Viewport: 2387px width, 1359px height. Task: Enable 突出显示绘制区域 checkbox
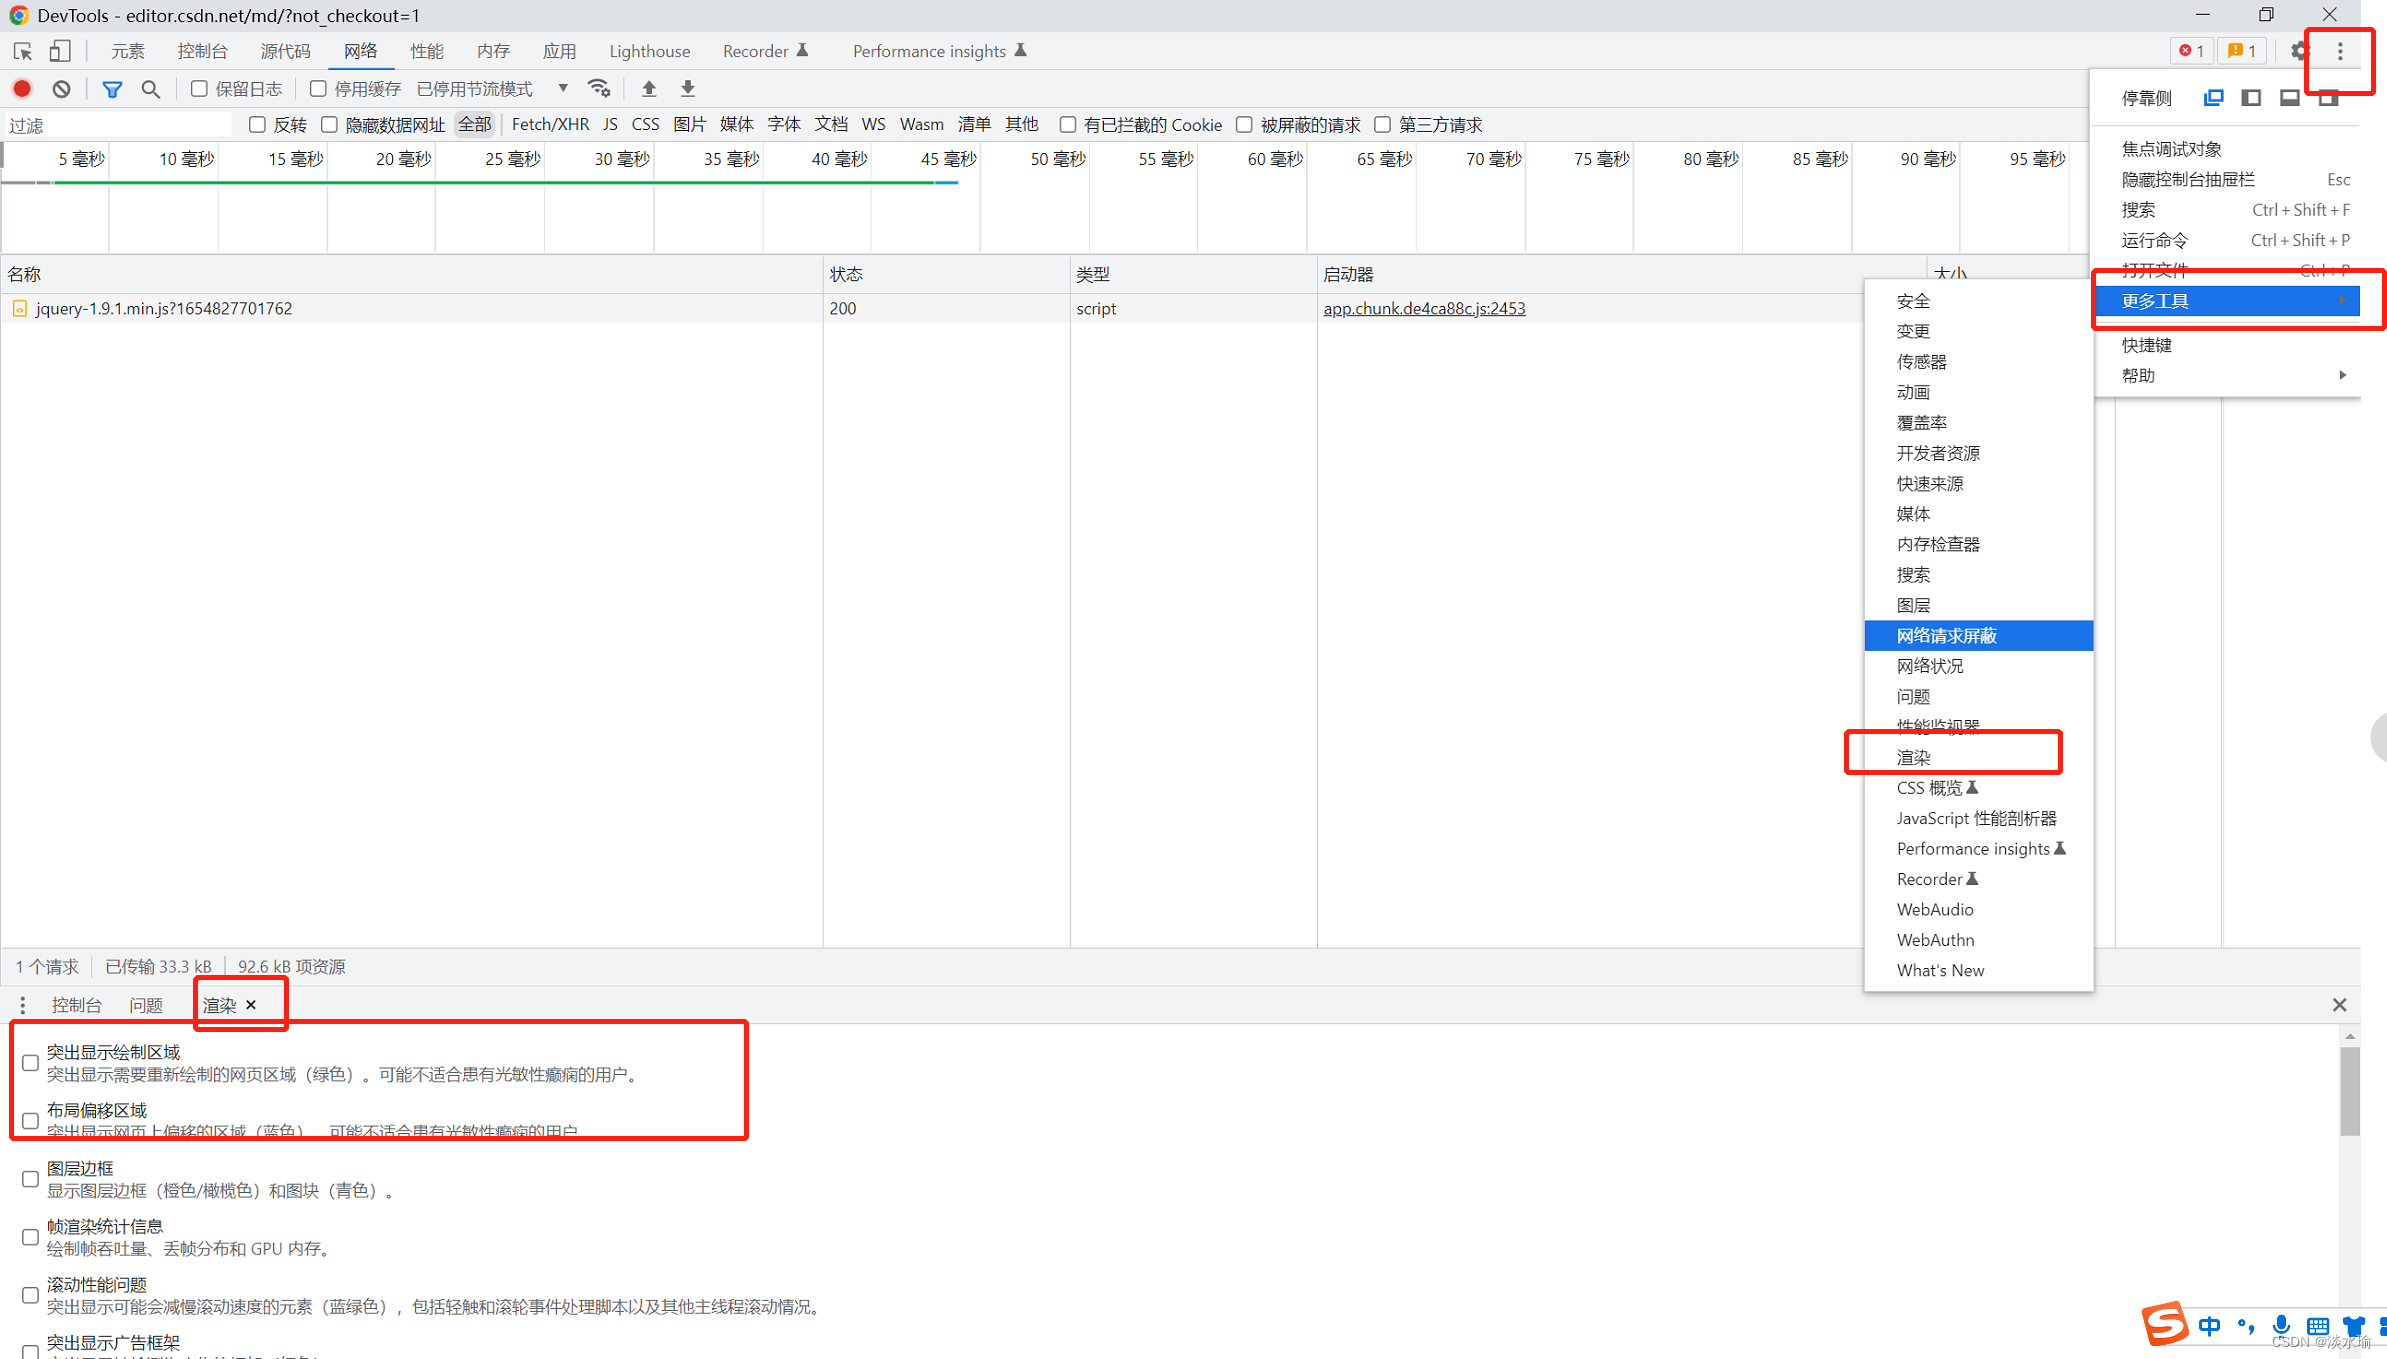(30, 1063)
